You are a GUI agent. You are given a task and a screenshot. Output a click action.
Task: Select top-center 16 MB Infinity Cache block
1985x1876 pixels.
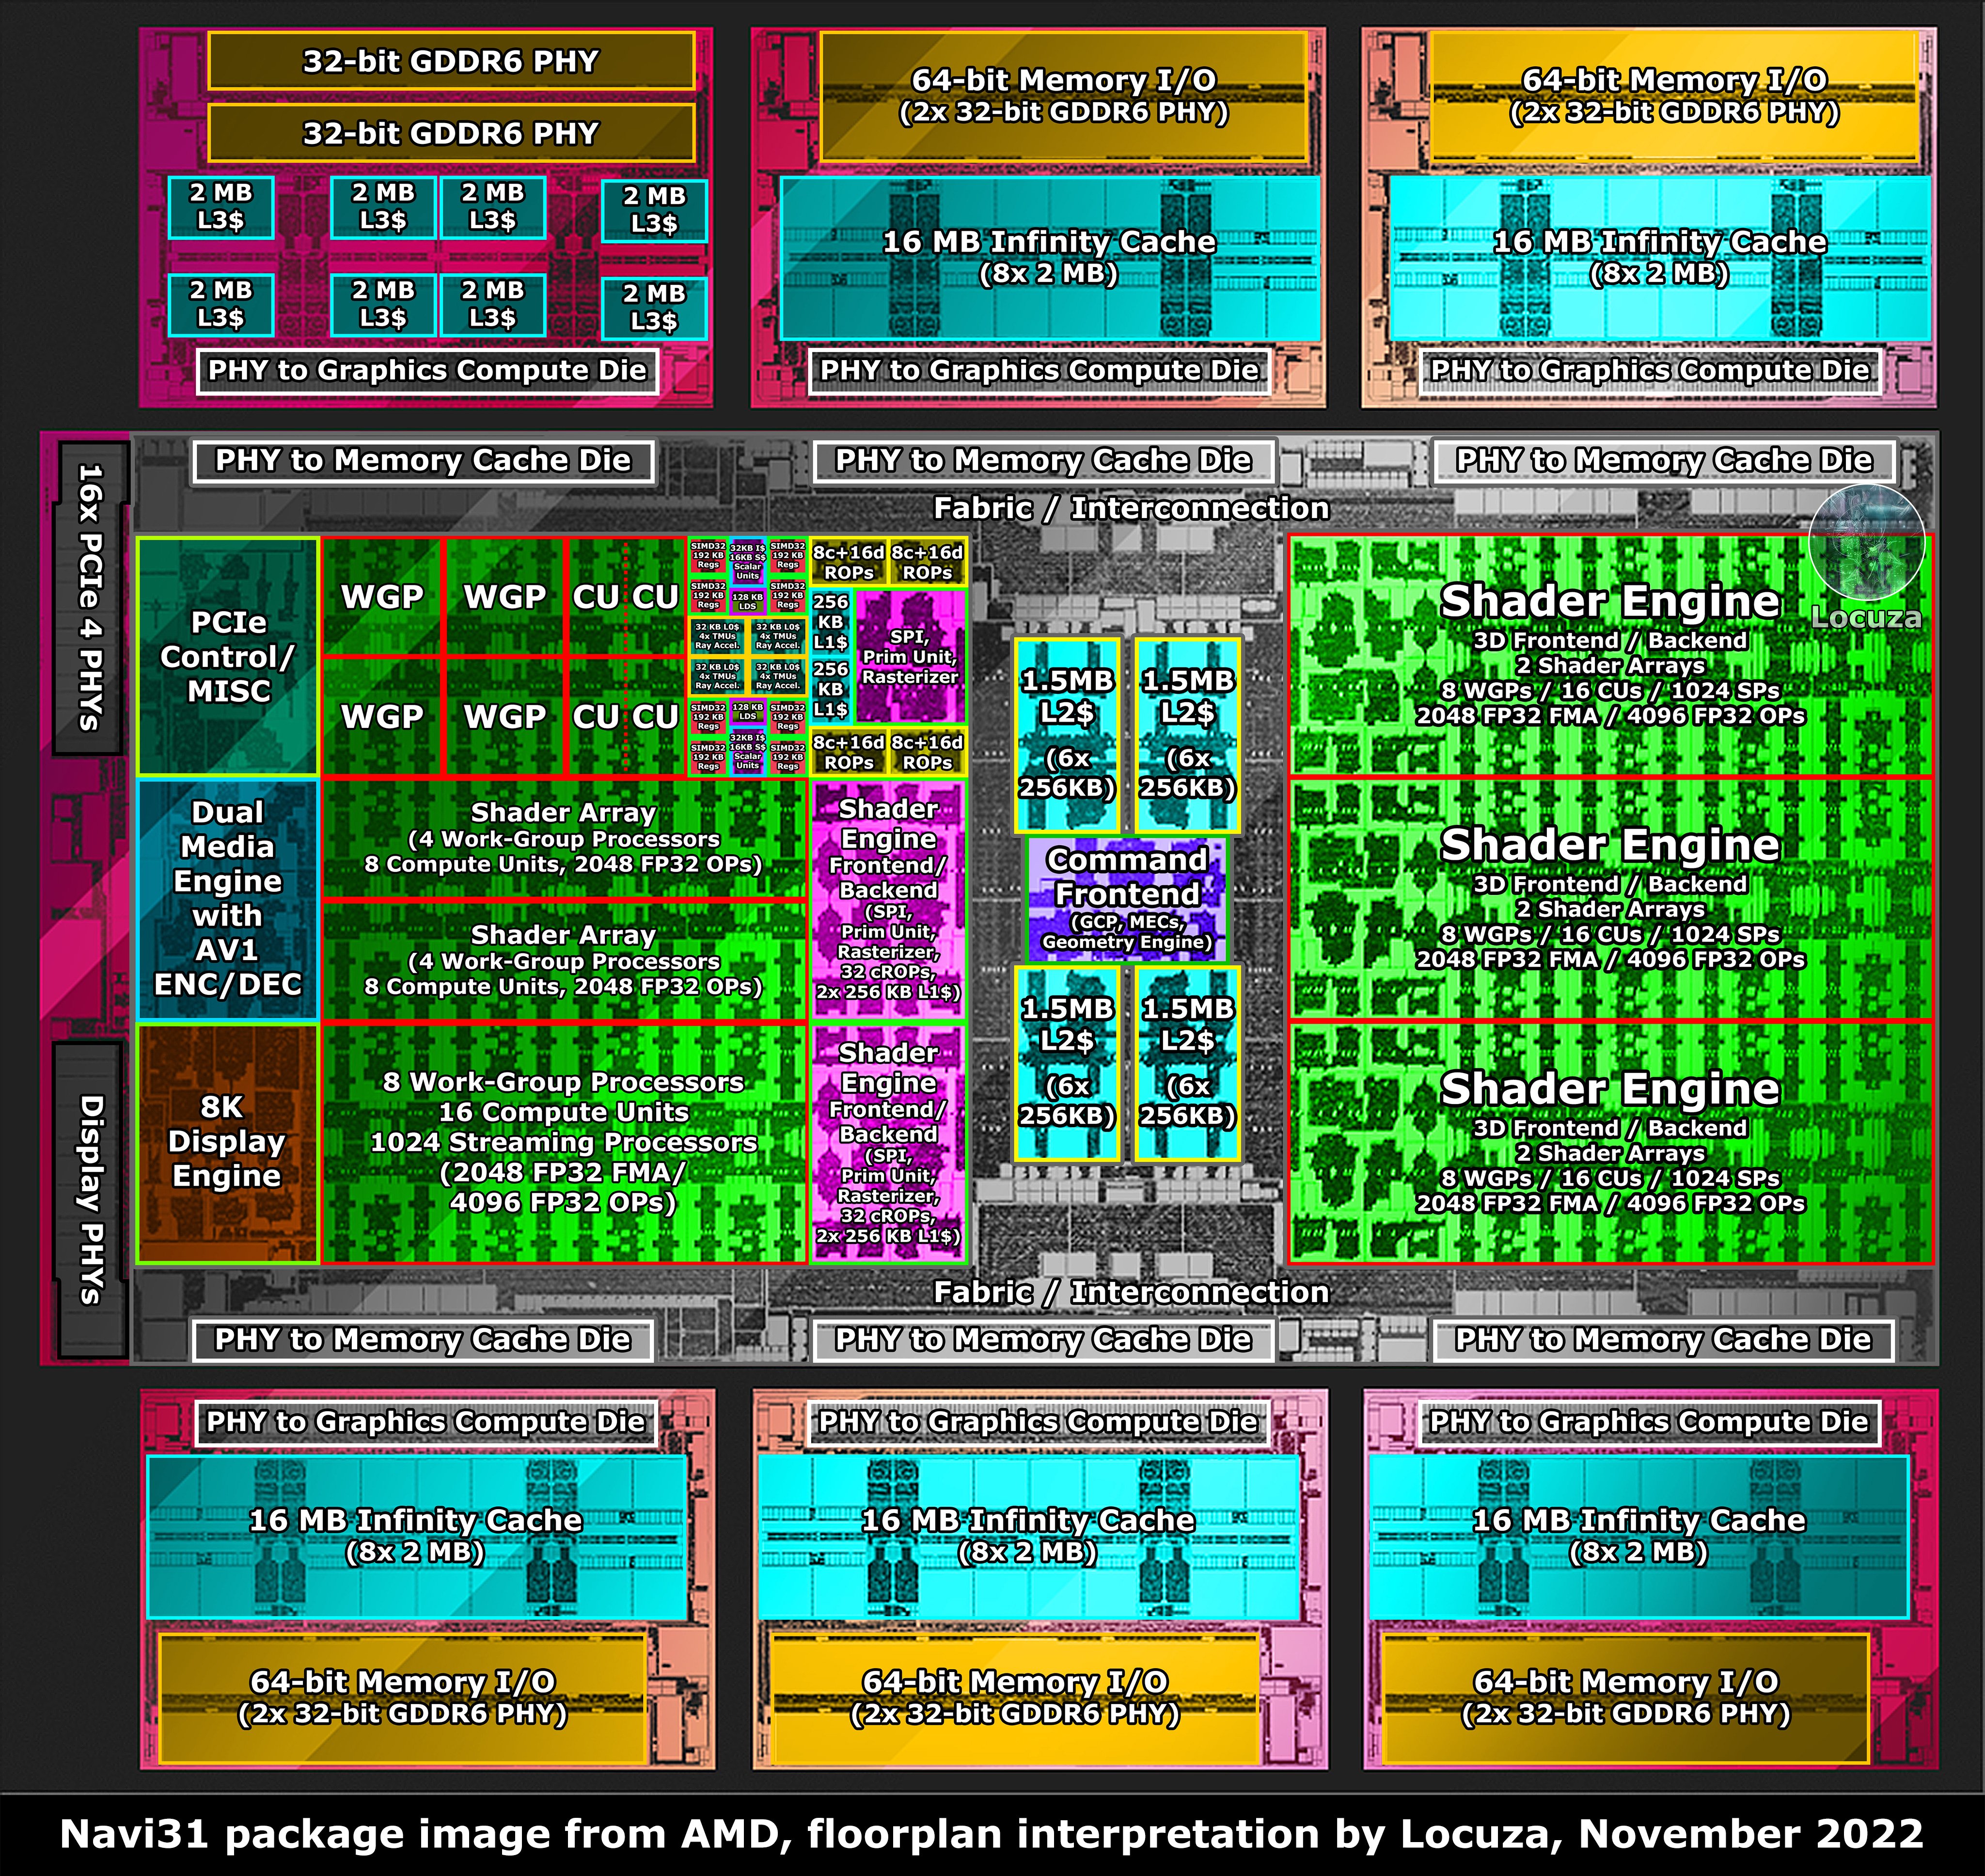click(1049, 258)
